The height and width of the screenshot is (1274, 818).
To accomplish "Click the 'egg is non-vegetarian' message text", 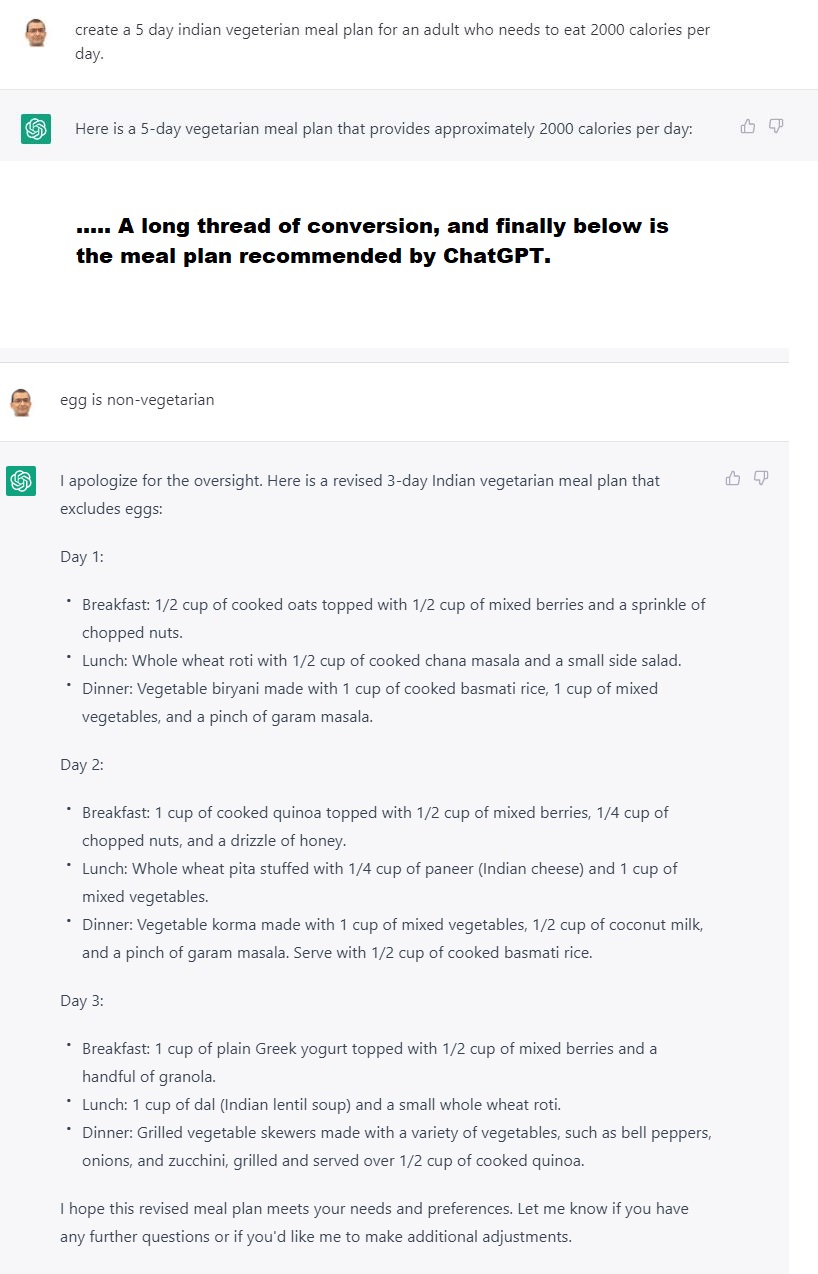I will point(137,400).
